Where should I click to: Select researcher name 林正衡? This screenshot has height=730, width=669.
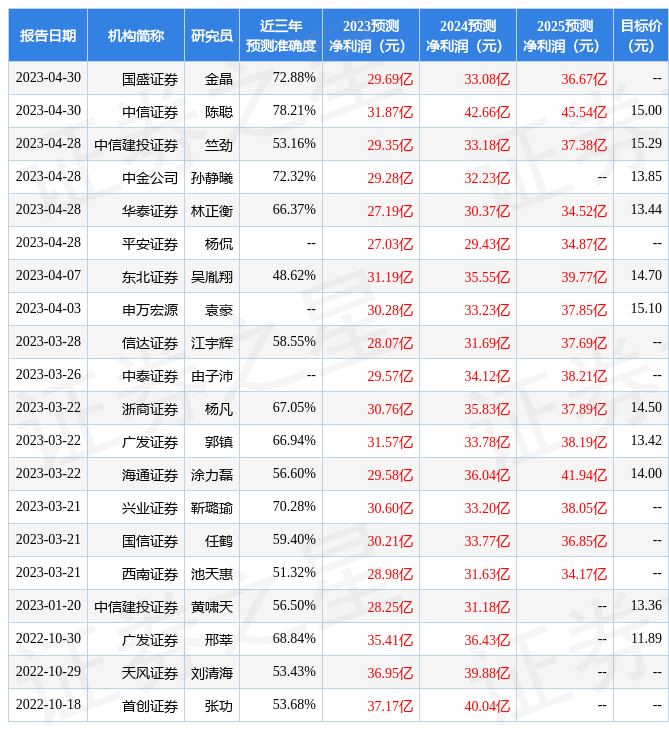click(212, 211)
